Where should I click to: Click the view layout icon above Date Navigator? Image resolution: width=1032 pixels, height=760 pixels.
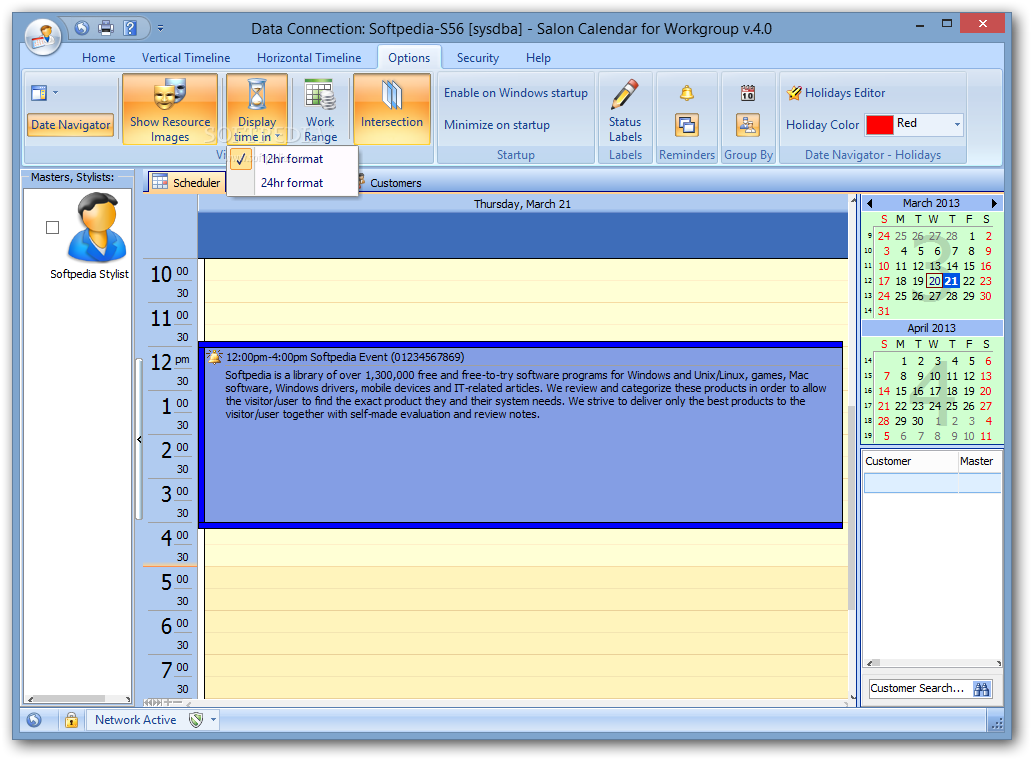tap(39, 93)
